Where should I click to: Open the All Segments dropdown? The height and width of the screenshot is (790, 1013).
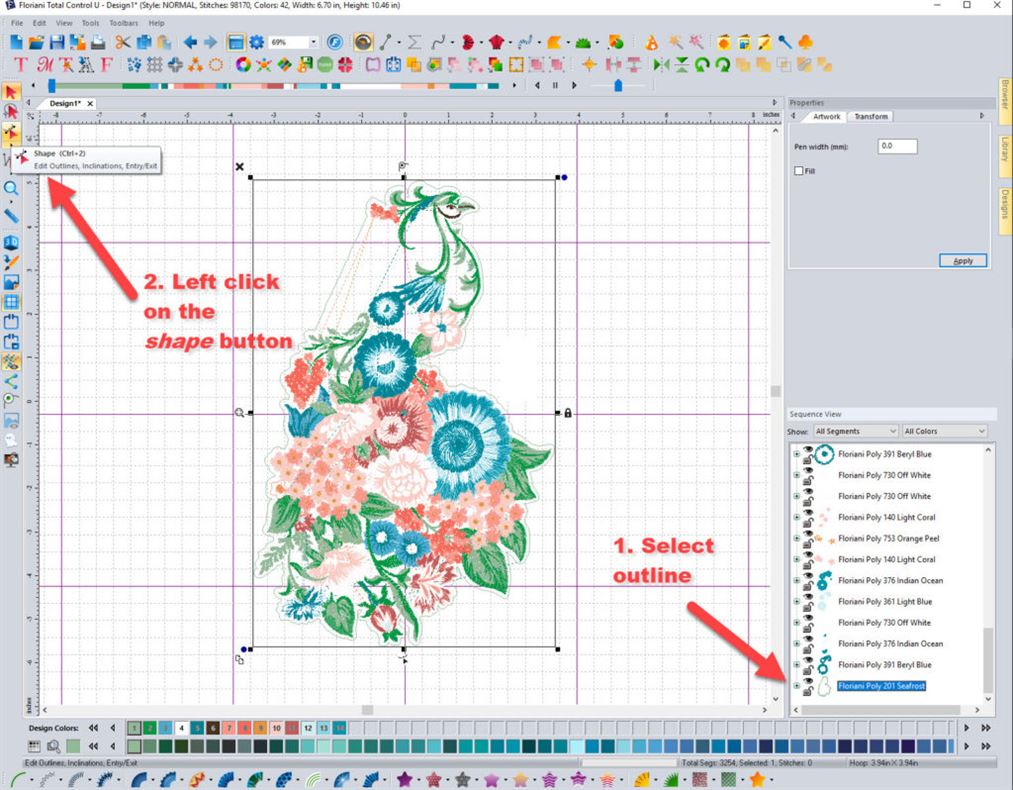click(853, 431)
